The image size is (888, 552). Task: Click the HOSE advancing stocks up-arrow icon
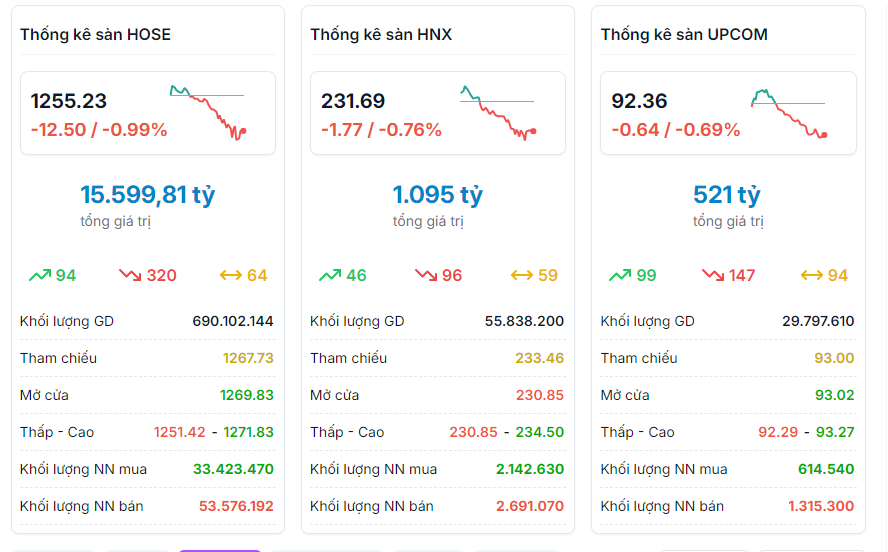(x=40, y=275)
